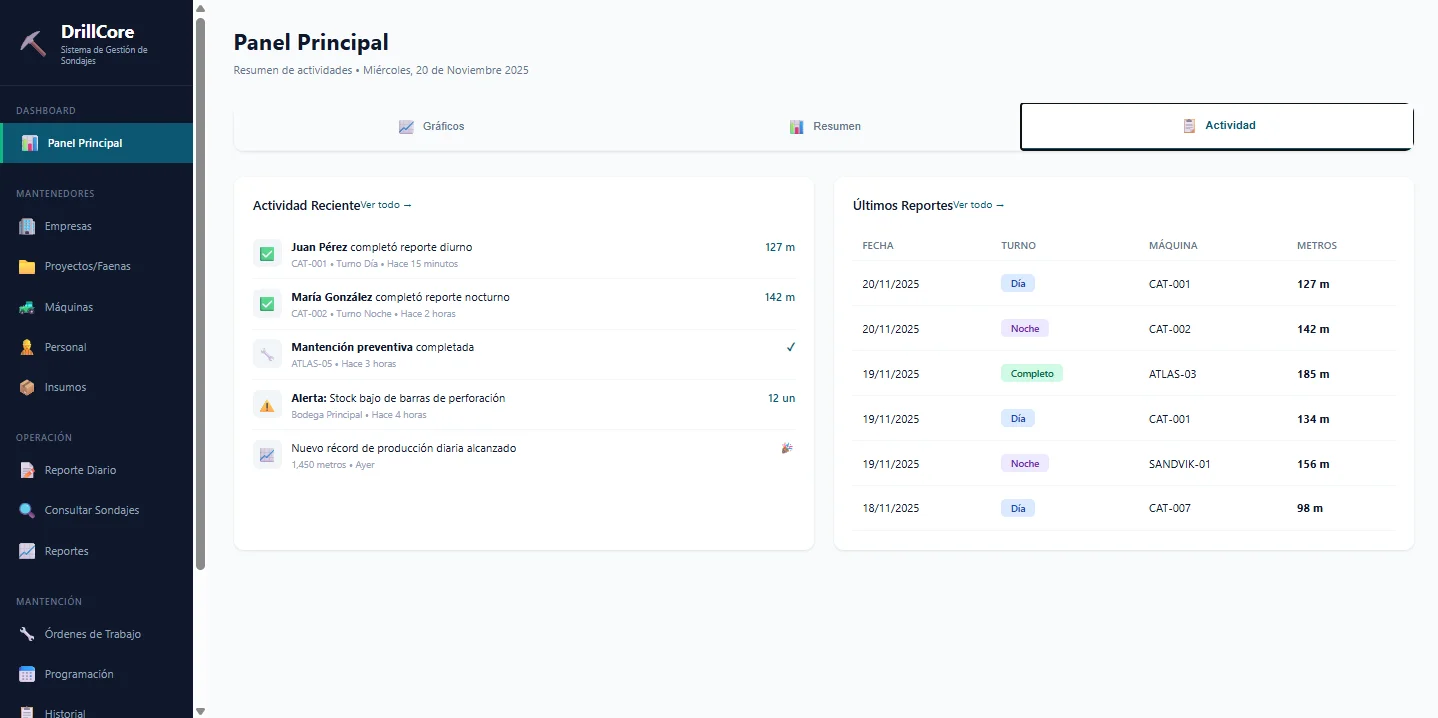Open the Resumen tab

coord(824,127)
